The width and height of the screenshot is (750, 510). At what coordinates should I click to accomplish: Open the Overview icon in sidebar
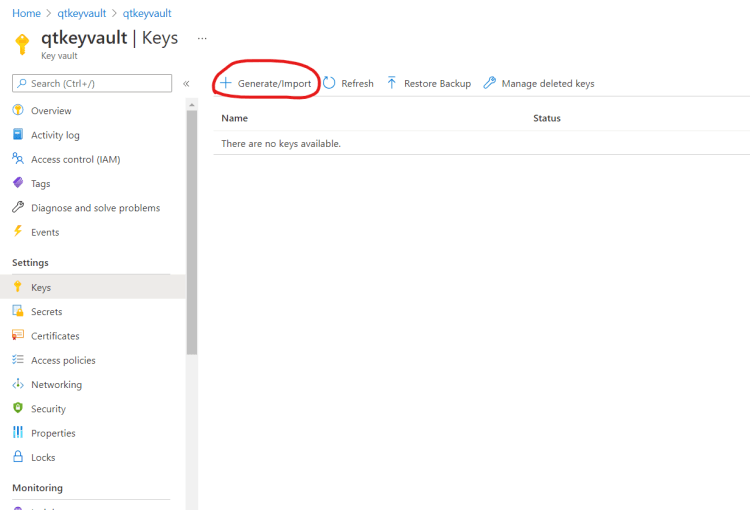(x=18, y=110)
